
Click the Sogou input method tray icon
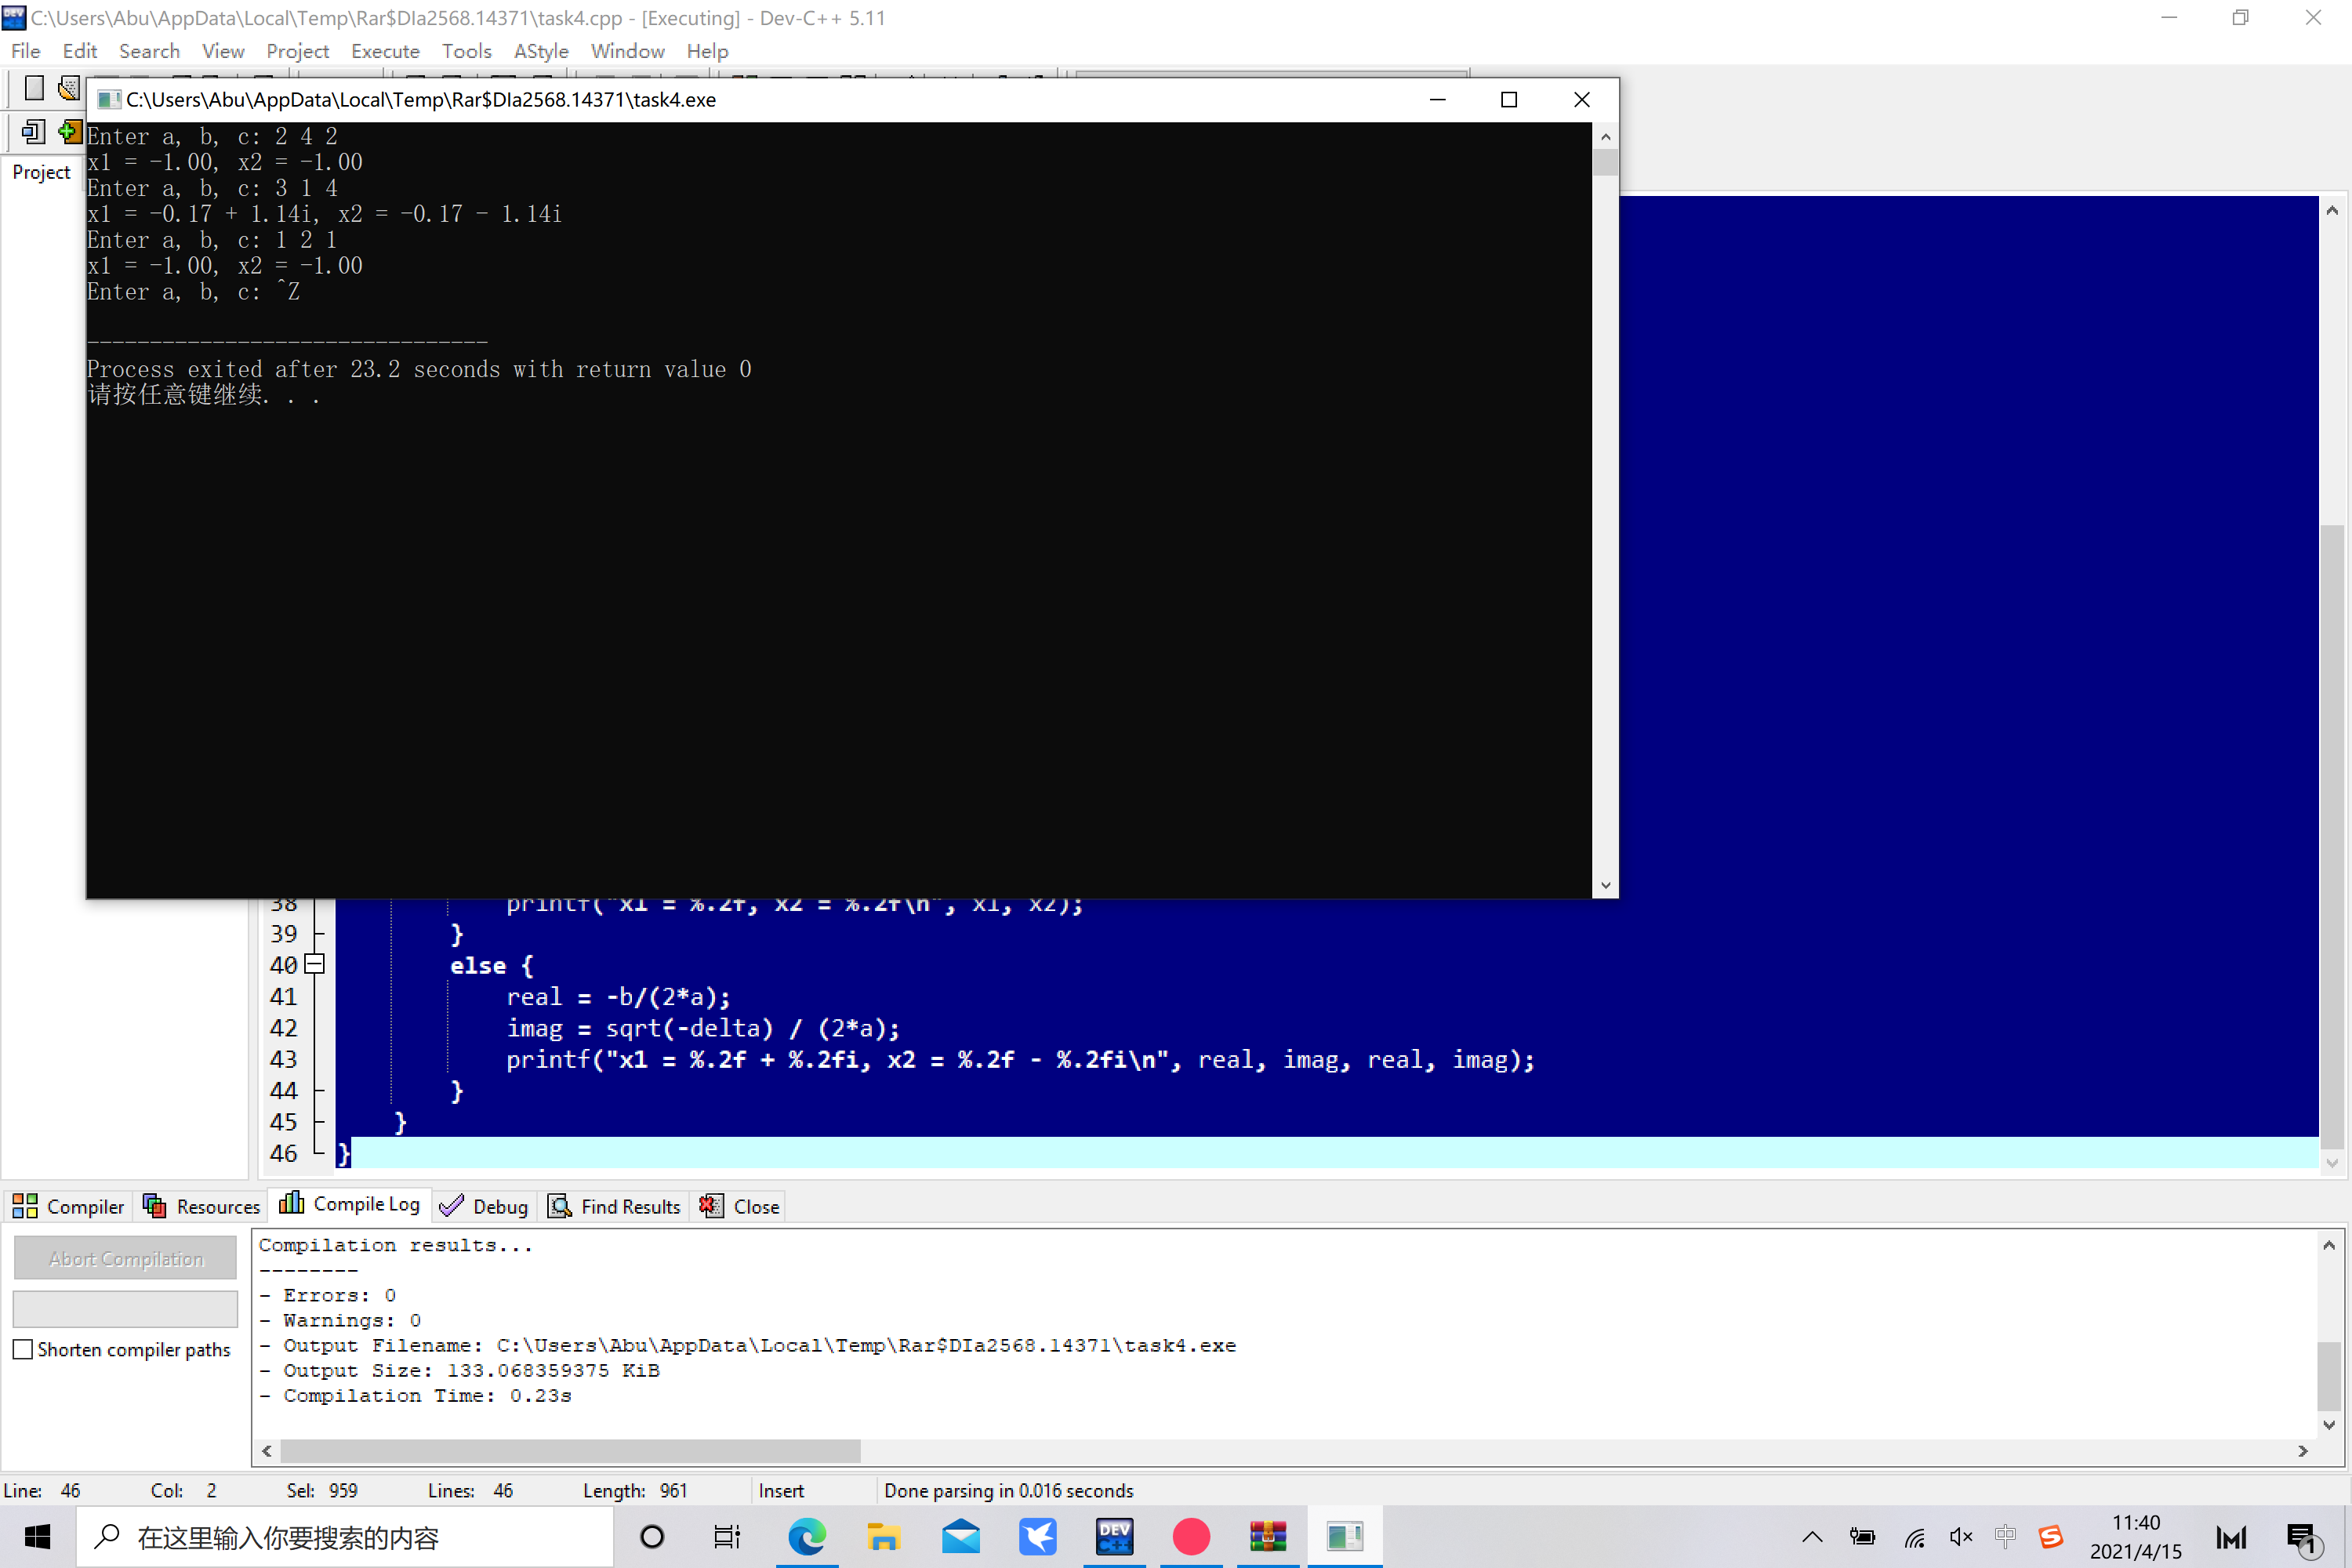tap(2050, 1536)
